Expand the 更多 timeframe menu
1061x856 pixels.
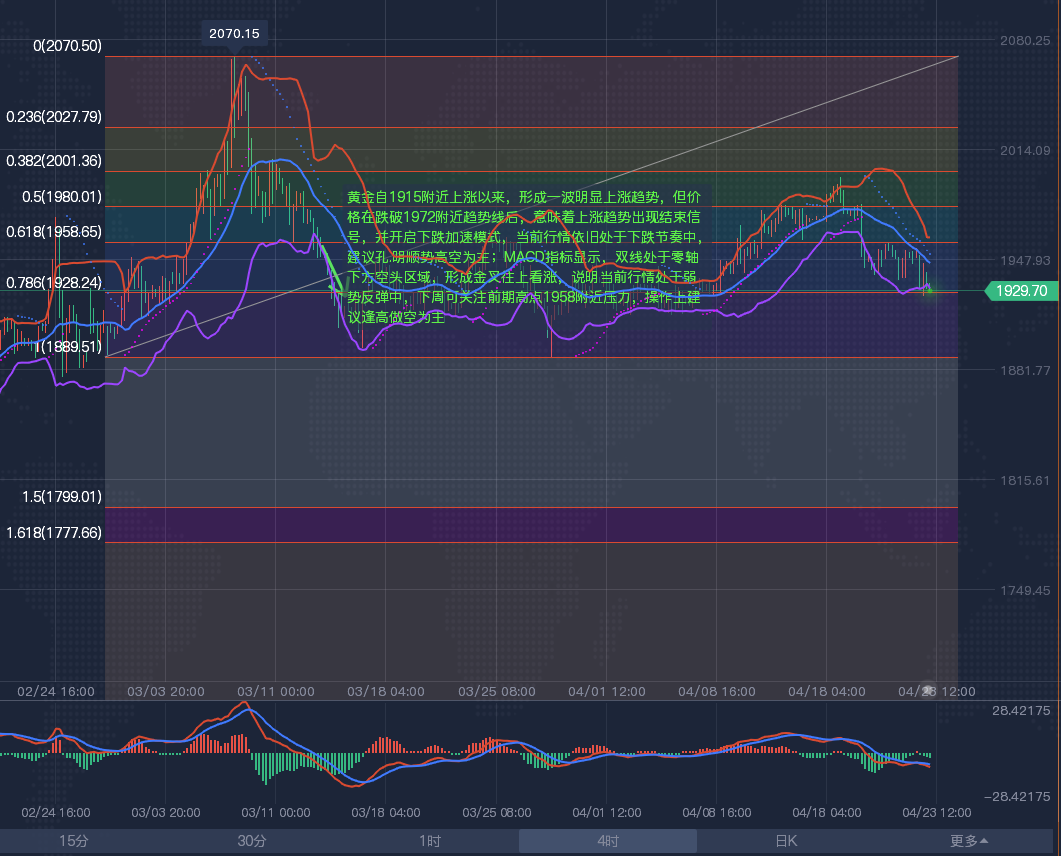click(x=969, y=841)
